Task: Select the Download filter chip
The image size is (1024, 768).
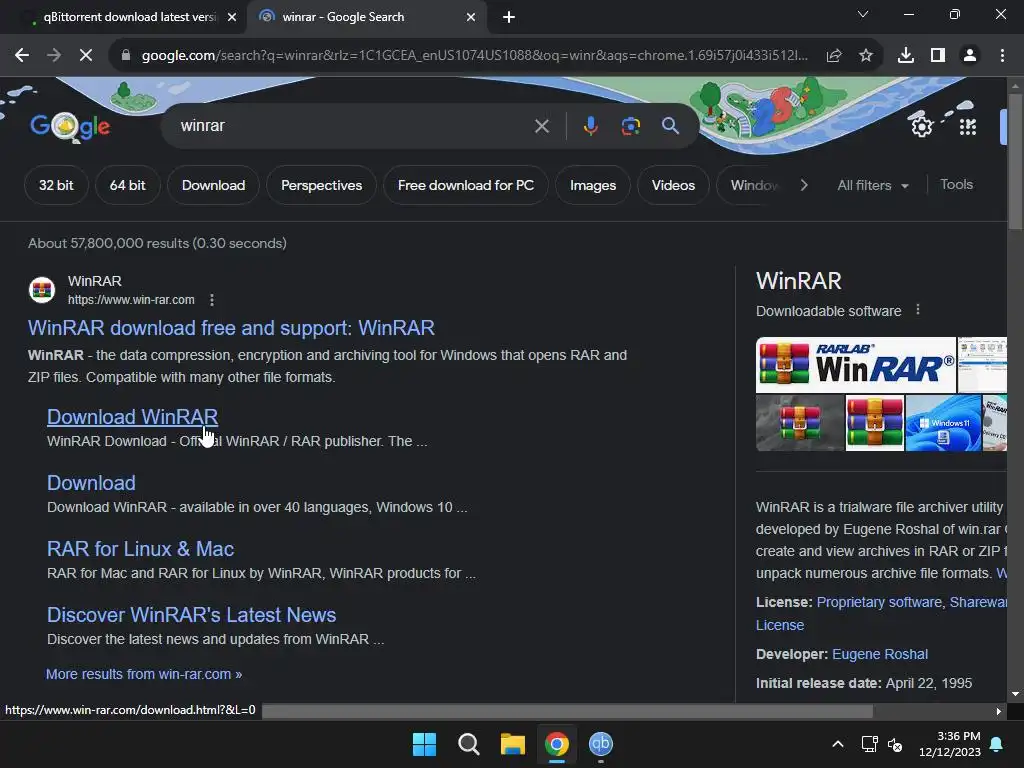Action: tap(214, 185)
